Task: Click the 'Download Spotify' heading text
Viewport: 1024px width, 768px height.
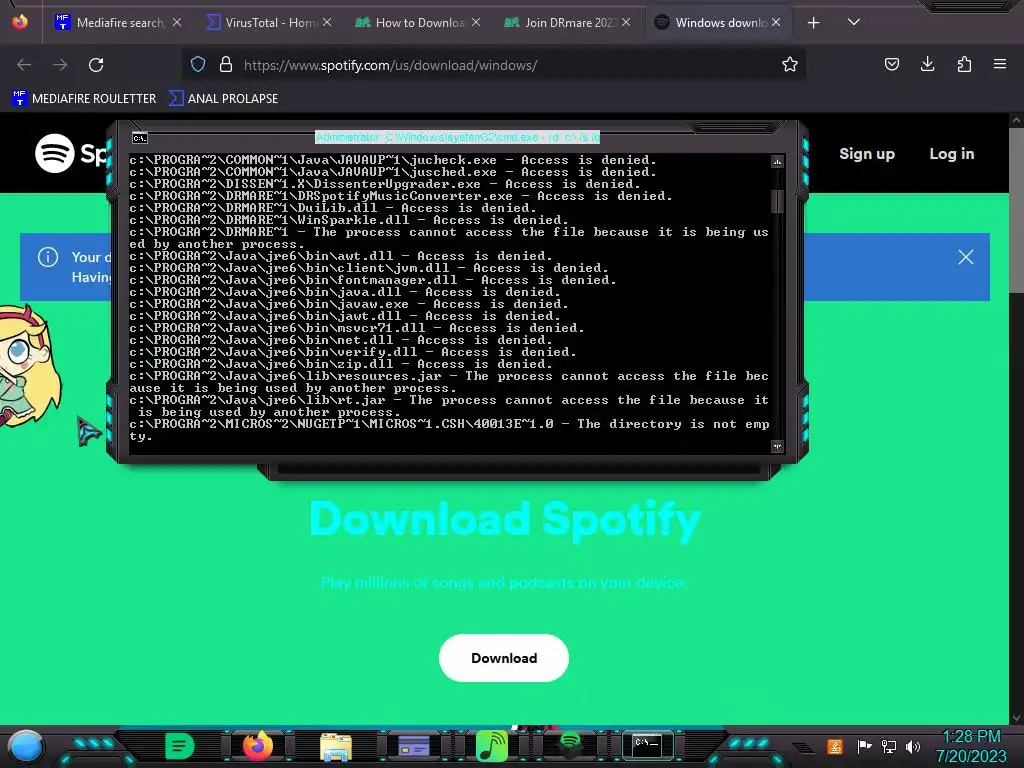Action: [505, 520]
